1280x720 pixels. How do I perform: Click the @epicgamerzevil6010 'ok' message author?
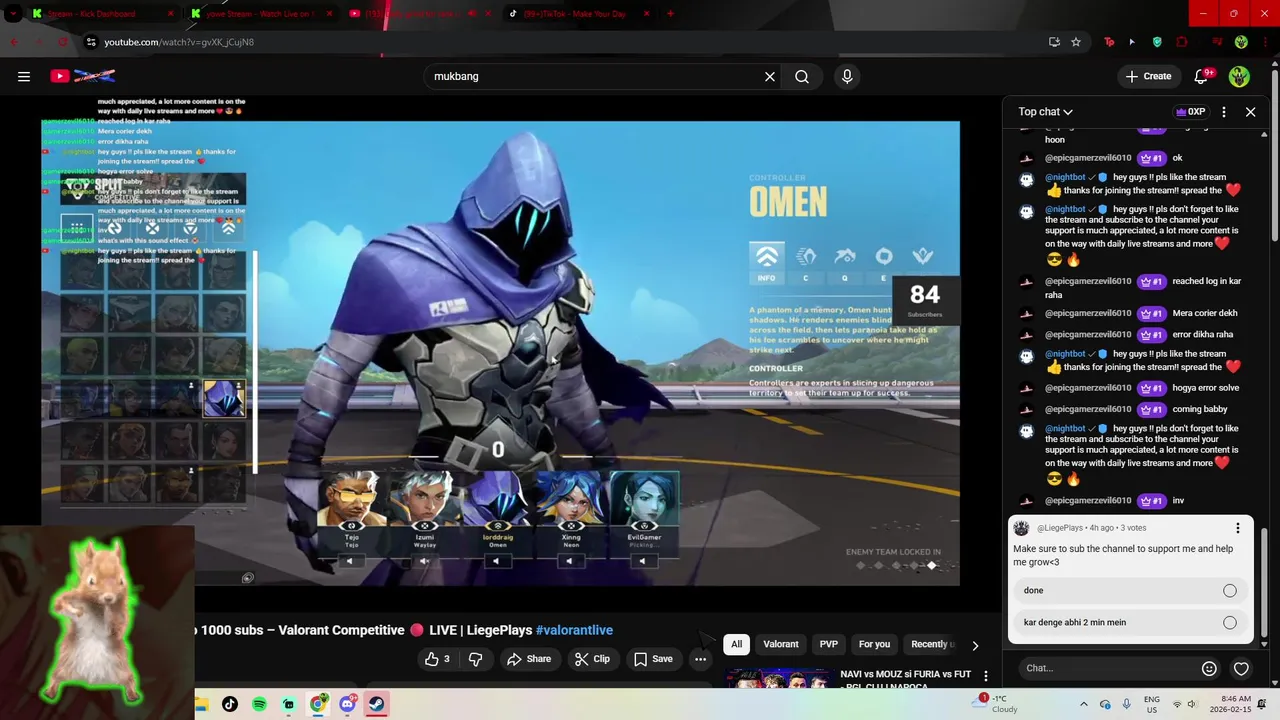tap(1088, 158)
